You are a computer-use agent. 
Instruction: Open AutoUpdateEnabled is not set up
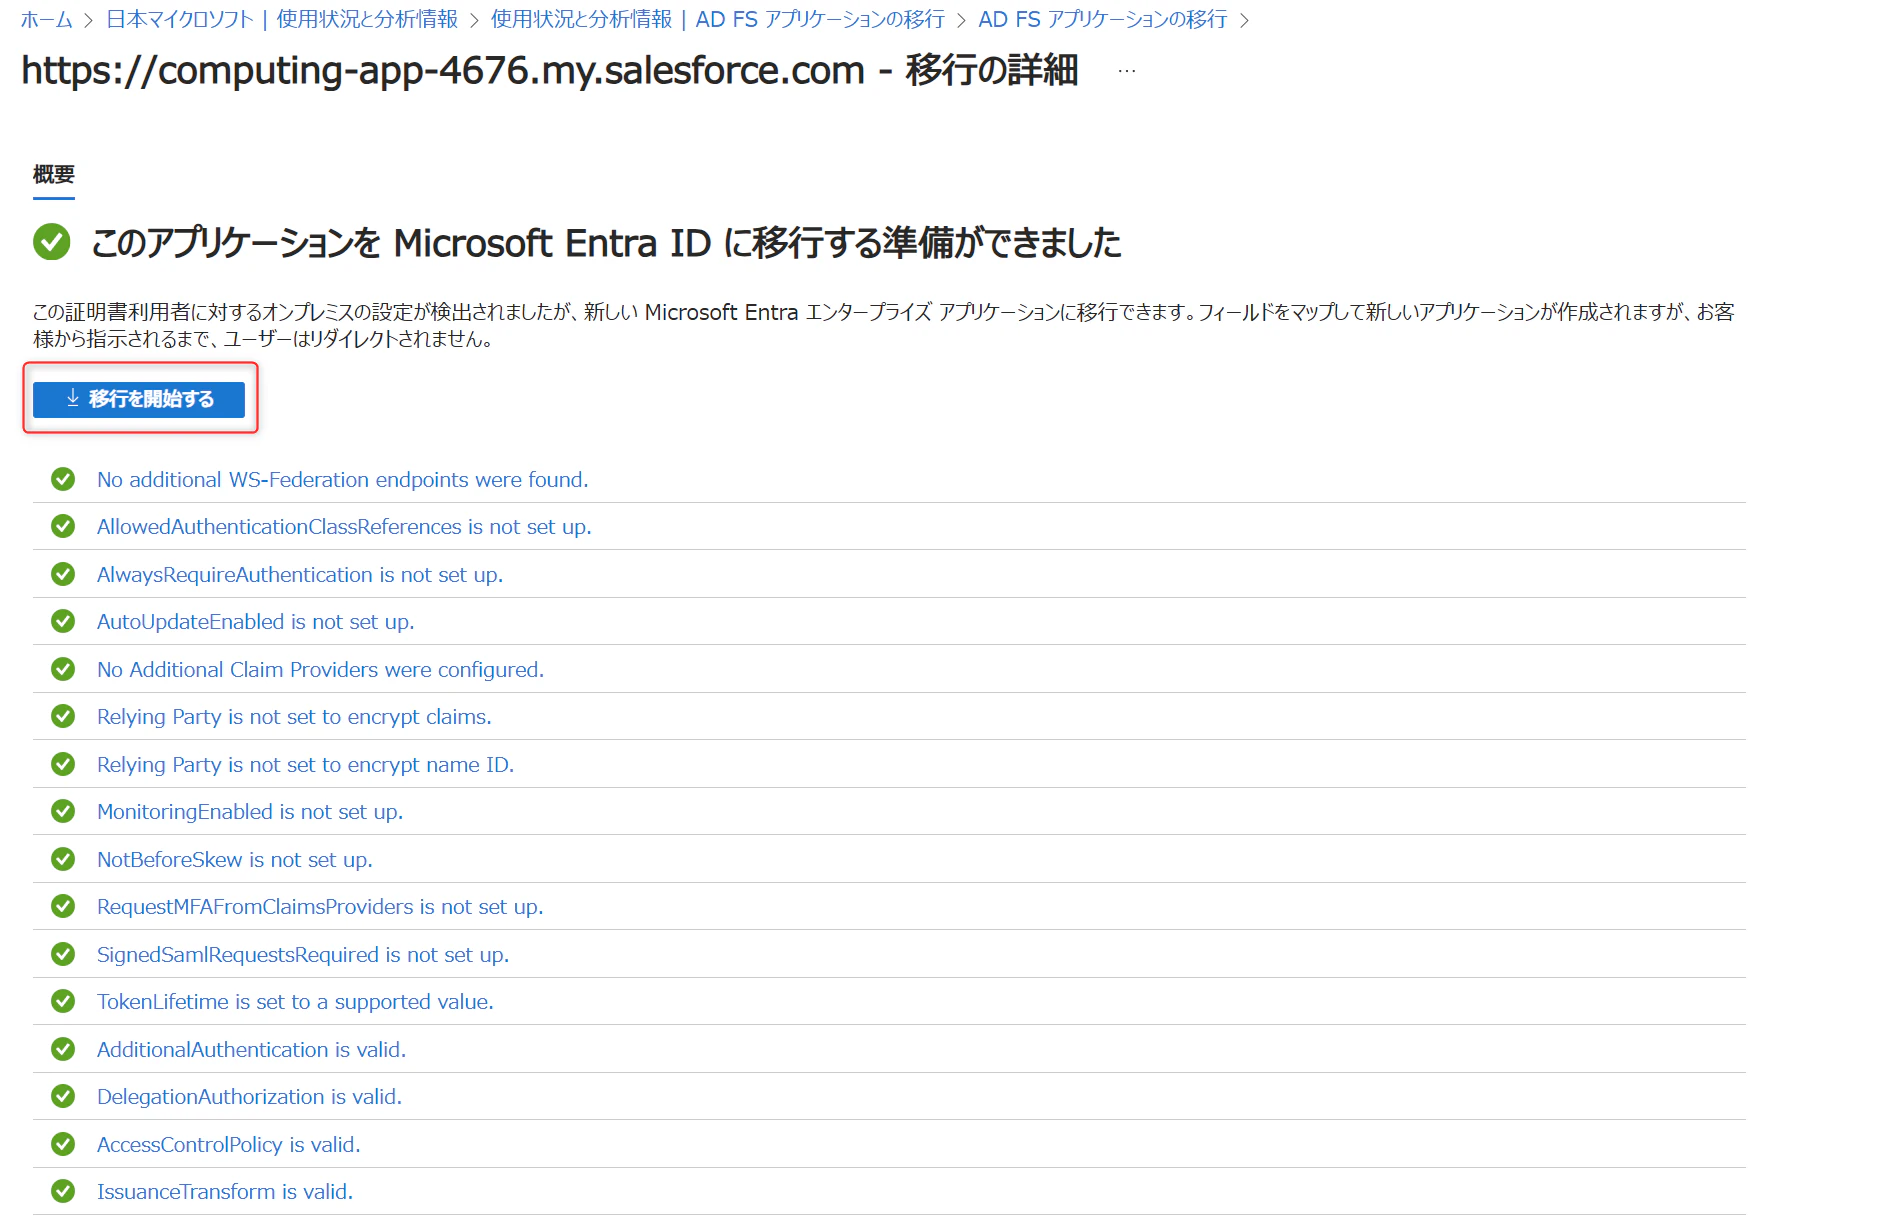pyautogui.click(x=256, y=622)
